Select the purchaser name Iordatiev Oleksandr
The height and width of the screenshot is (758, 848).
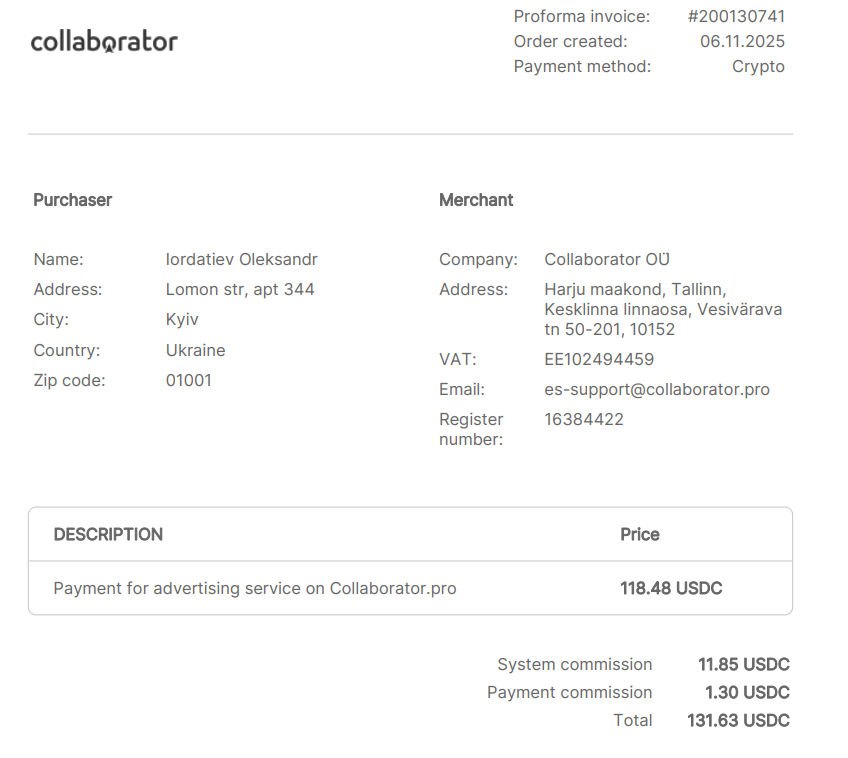pos(241,260)
